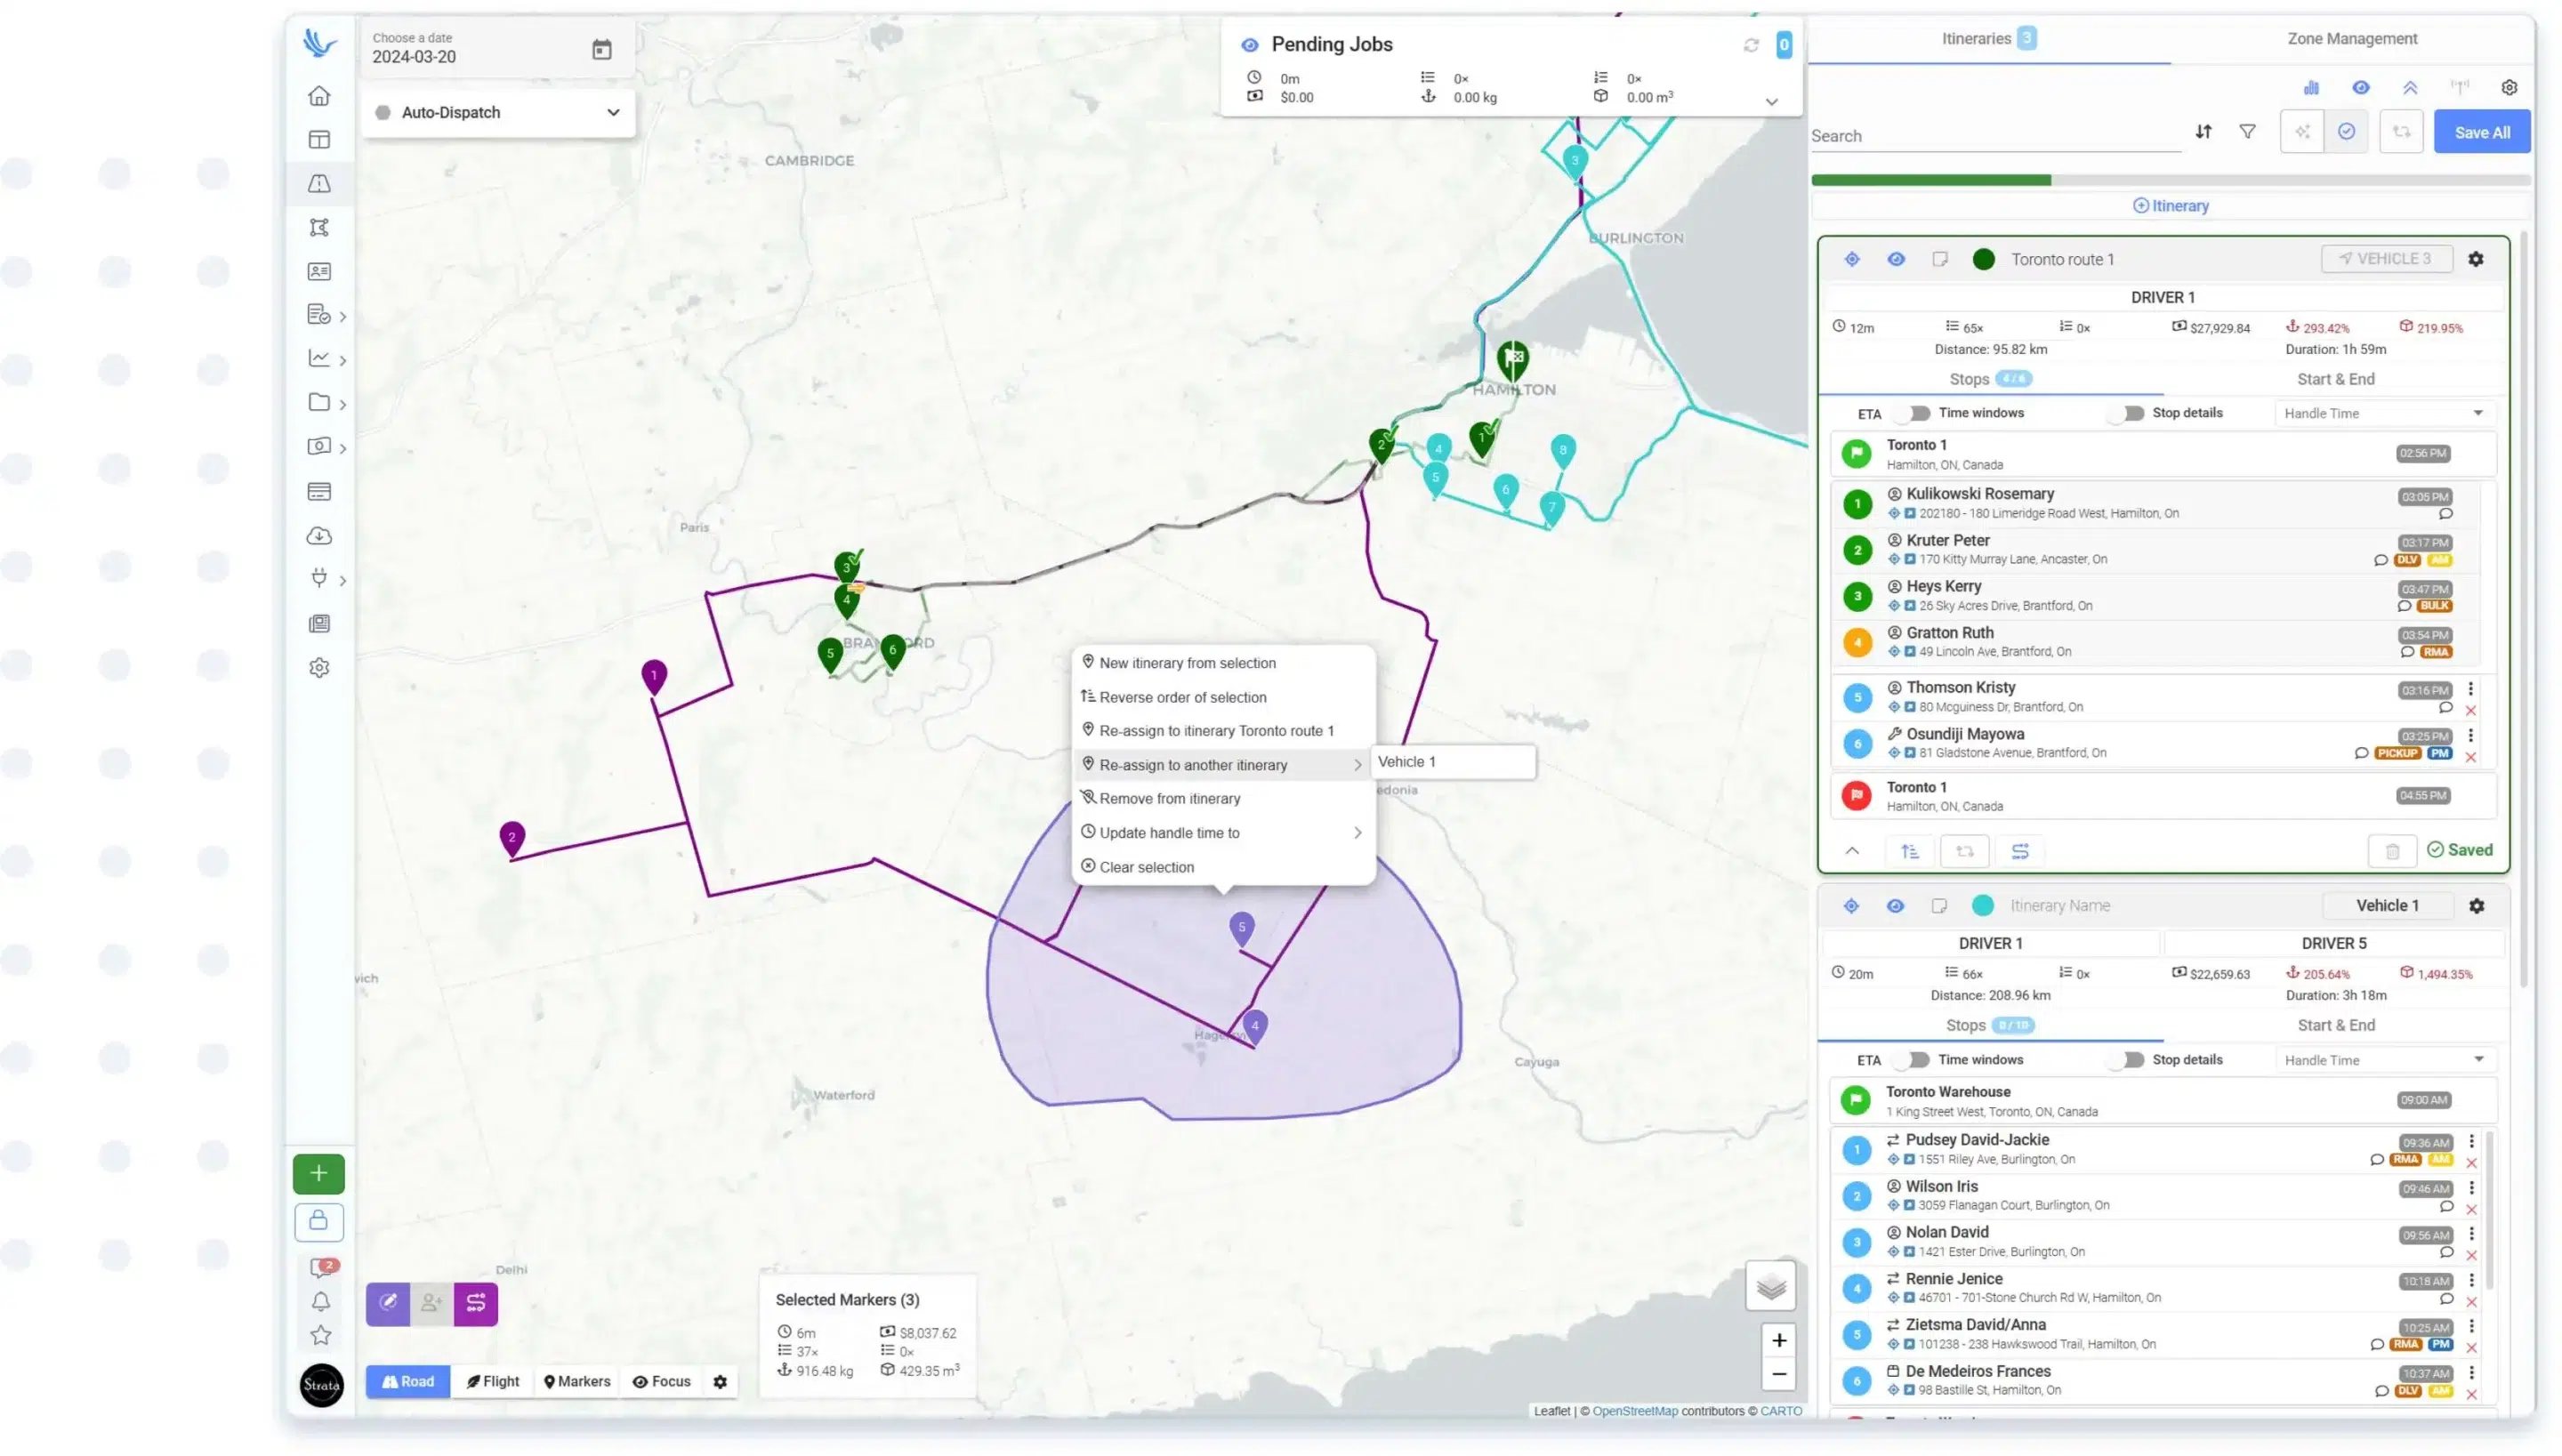The height and width of the screenshot is (1456, 2562).
Task: Click the Save All button
Action: click(x=2481, y=131)
